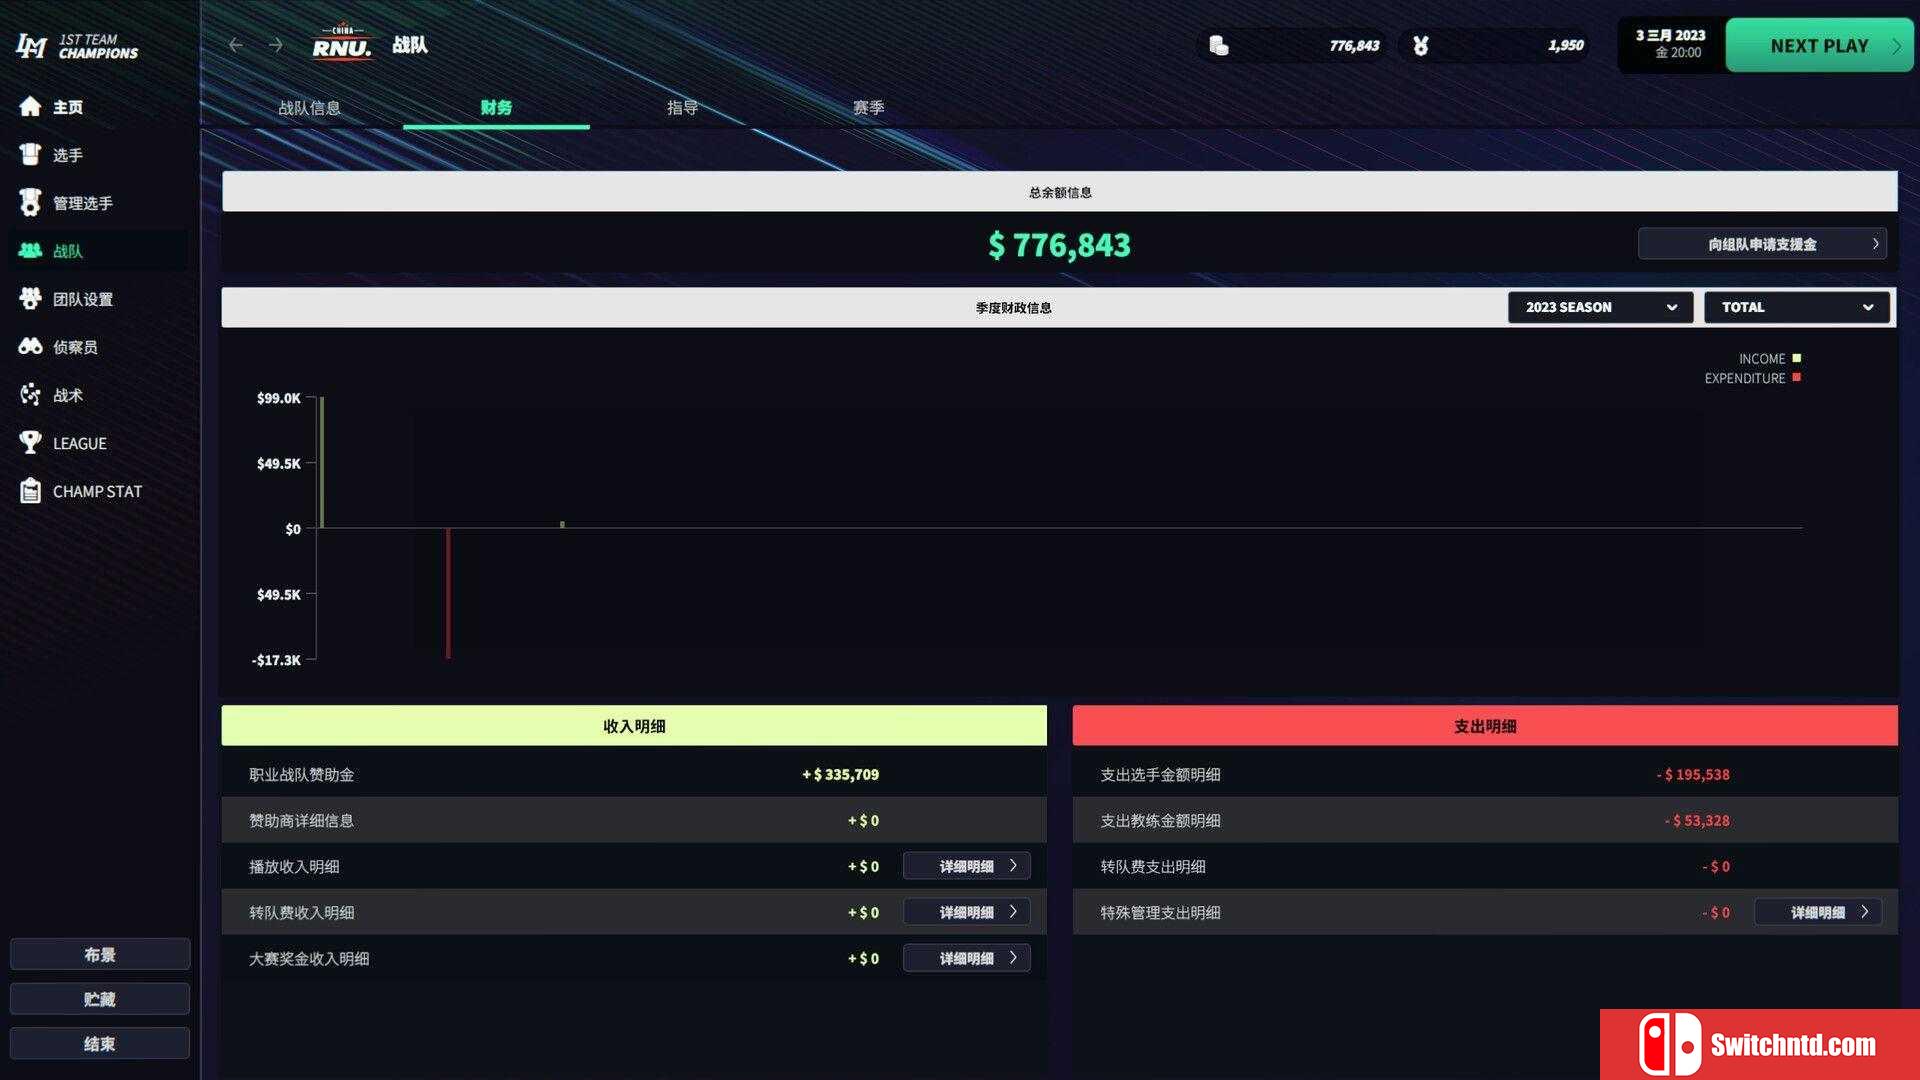Select the 支出选手金额明细 expenditure row
The image size is (1920, 1080).
pyautogui.click(x=1485, y=774)
